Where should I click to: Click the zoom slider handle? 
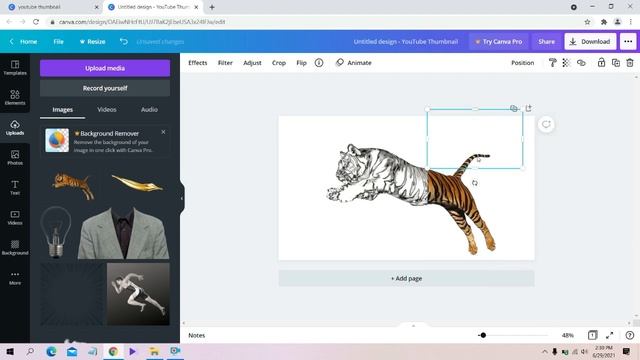tap(483, 335)
